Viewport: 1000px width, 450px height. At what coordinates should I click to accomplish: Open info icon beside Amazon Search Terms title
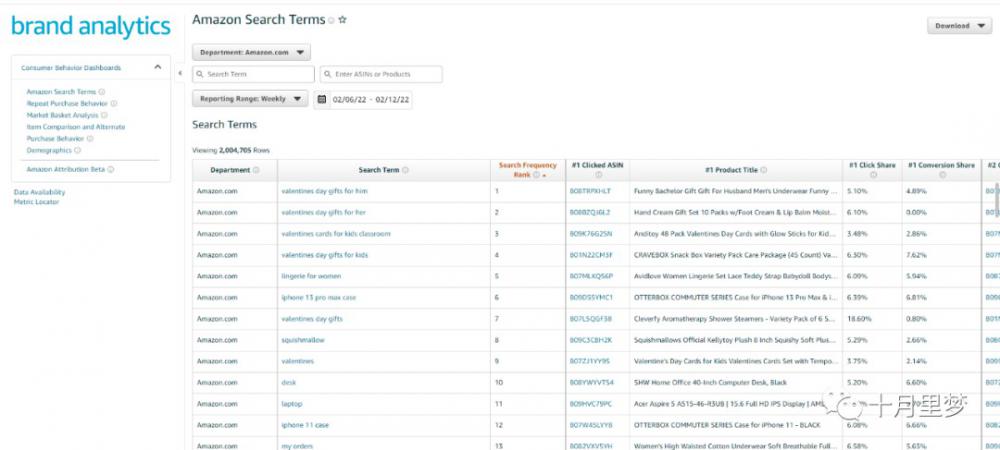[331, 20]
